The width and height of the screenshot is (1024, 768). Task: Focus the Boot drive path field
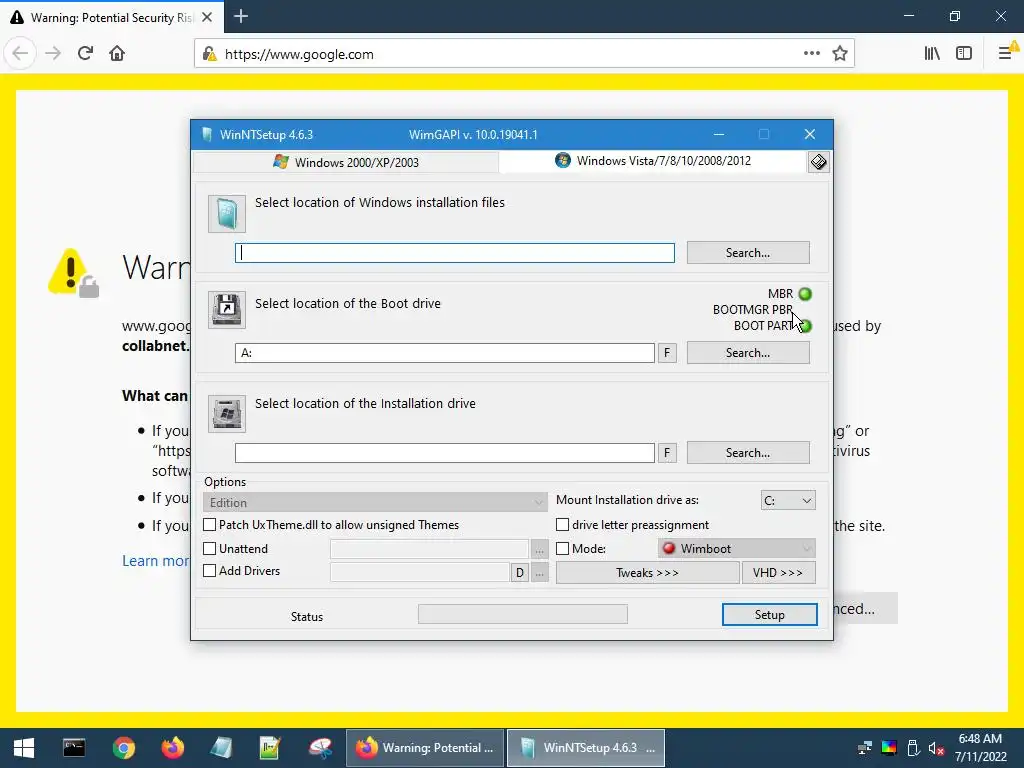coord(445,353)
